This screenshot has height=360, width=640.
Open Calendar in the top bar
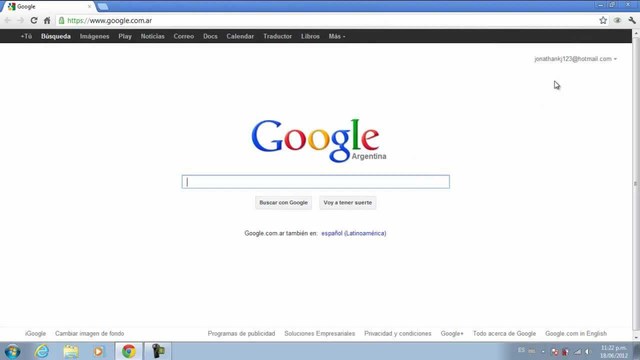pos(240,36)
